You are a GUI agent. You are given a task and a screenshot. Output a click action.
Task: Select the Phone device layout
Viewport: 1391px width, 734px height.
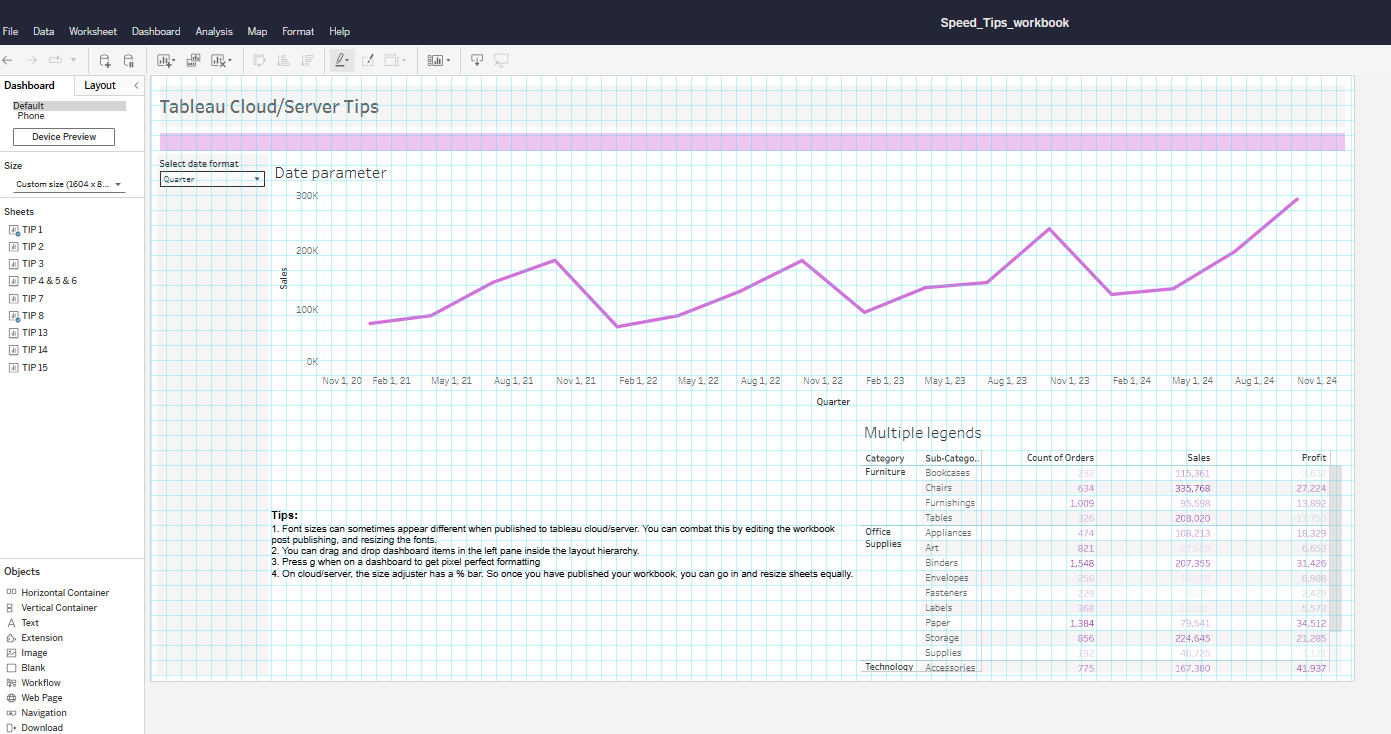[31, 116]
